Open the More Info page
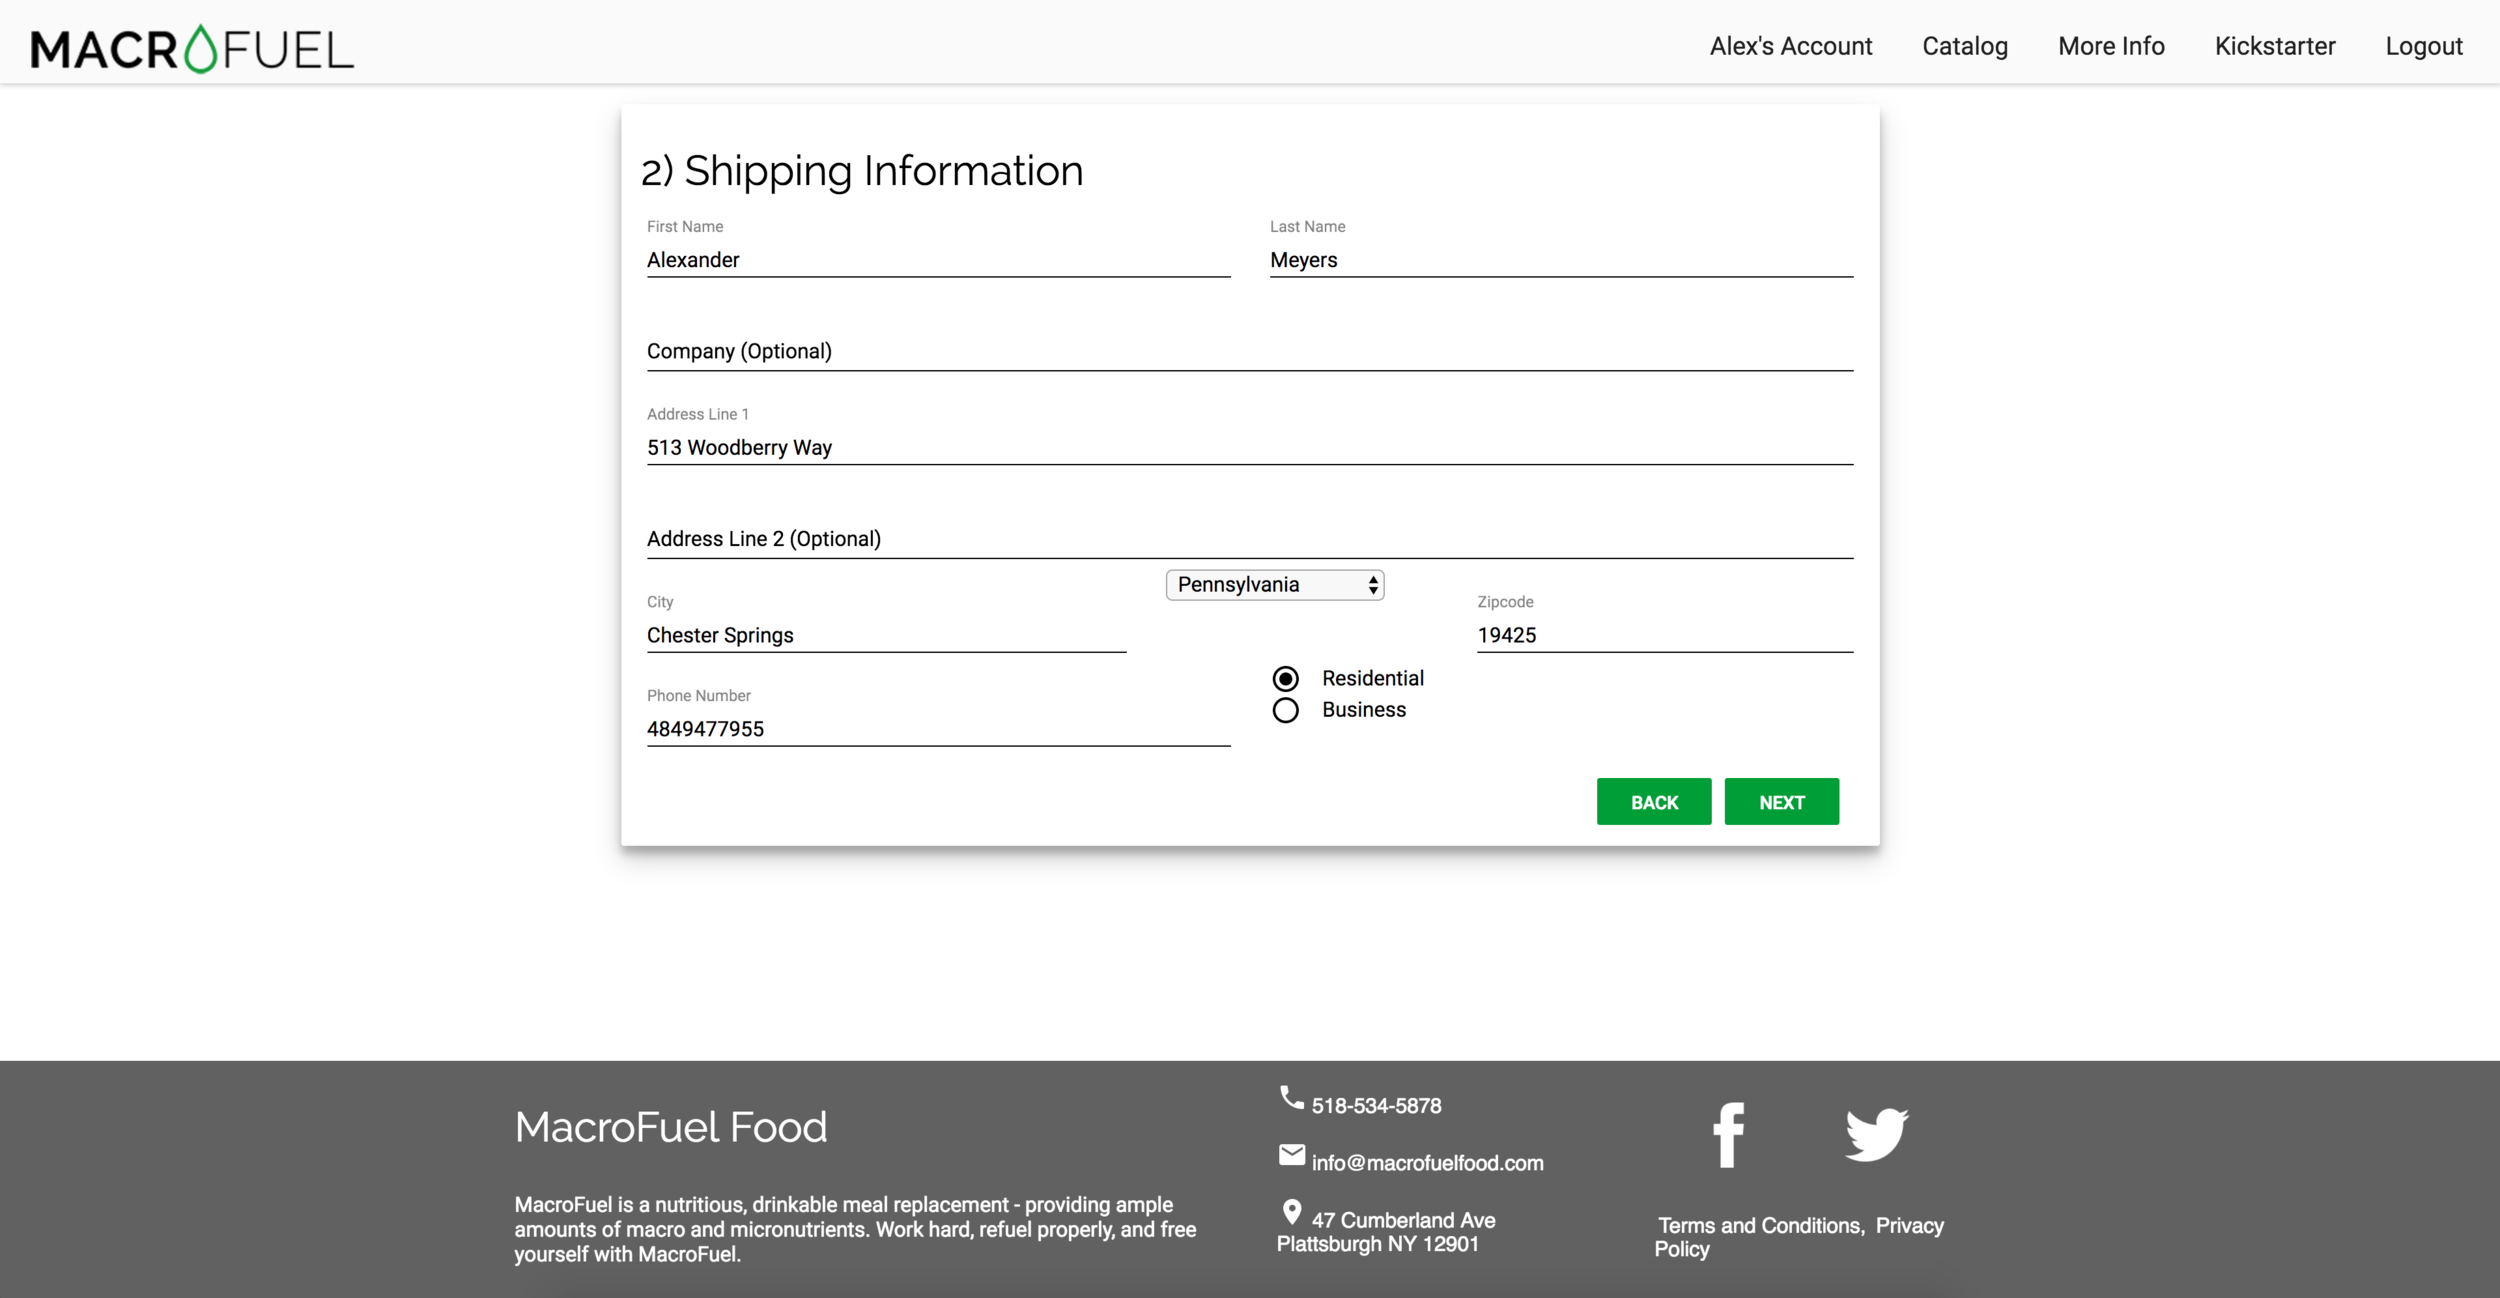2500x1298 pixels. (x=2110, y=46)
